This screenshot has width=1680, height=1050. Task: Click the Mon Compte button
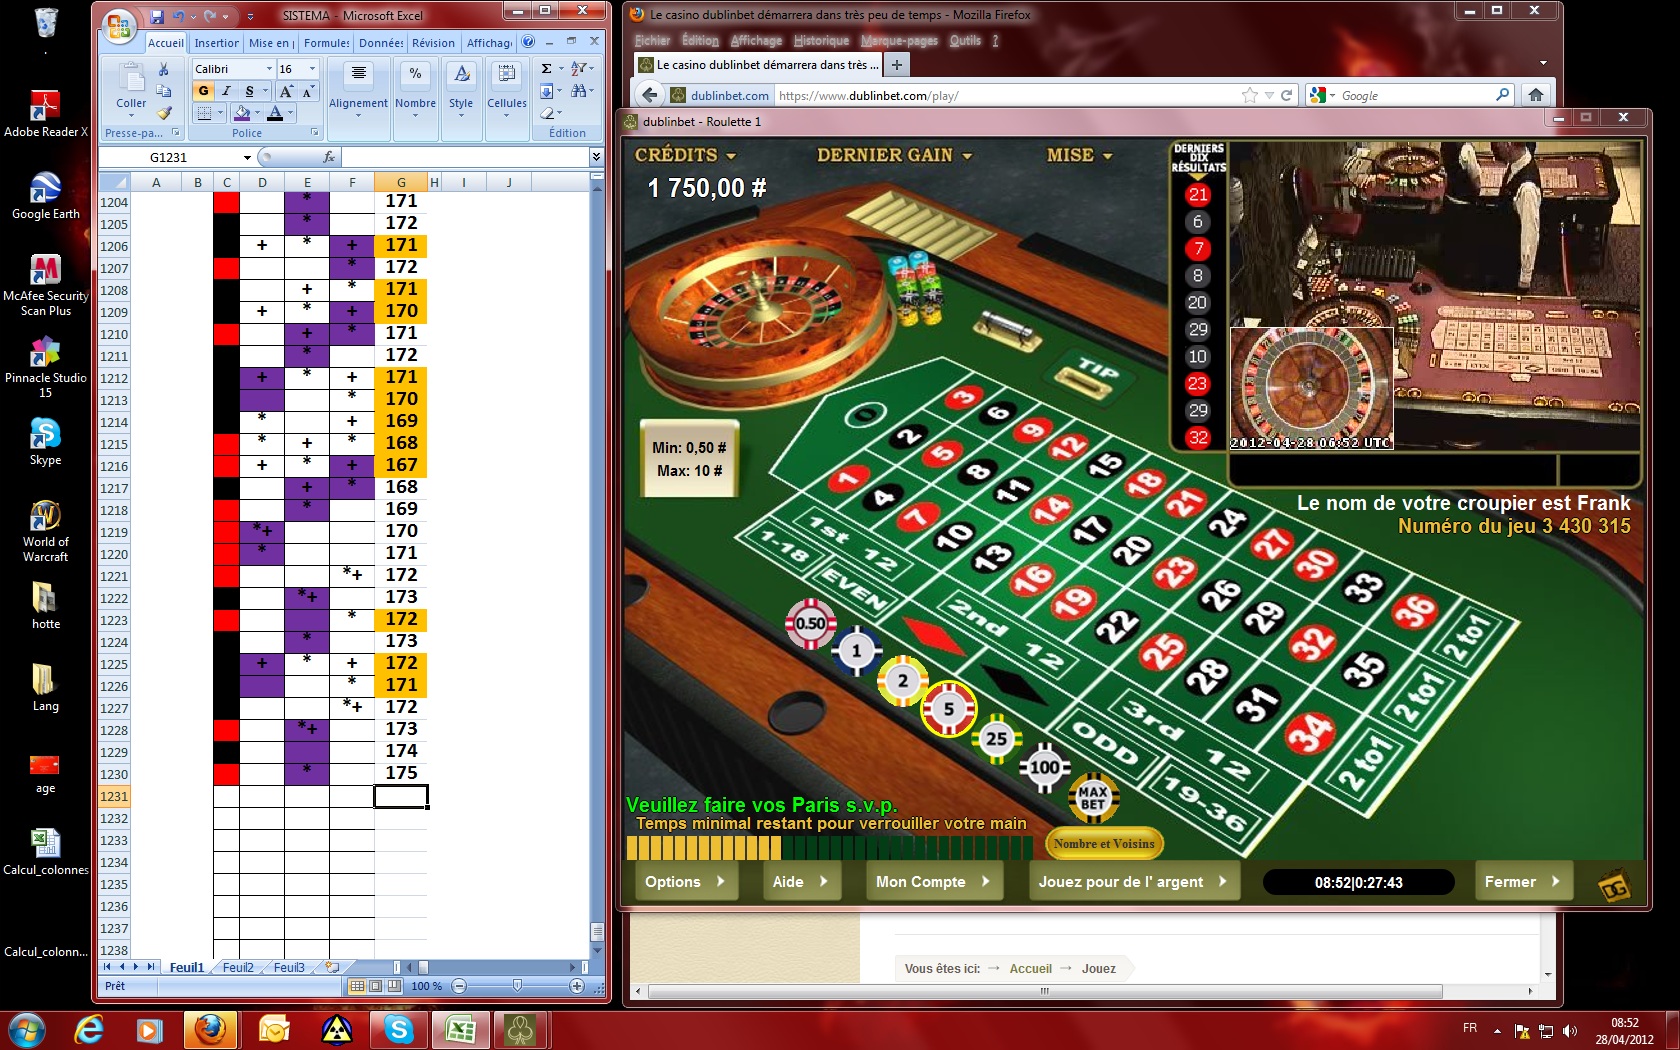click(932, 882)
